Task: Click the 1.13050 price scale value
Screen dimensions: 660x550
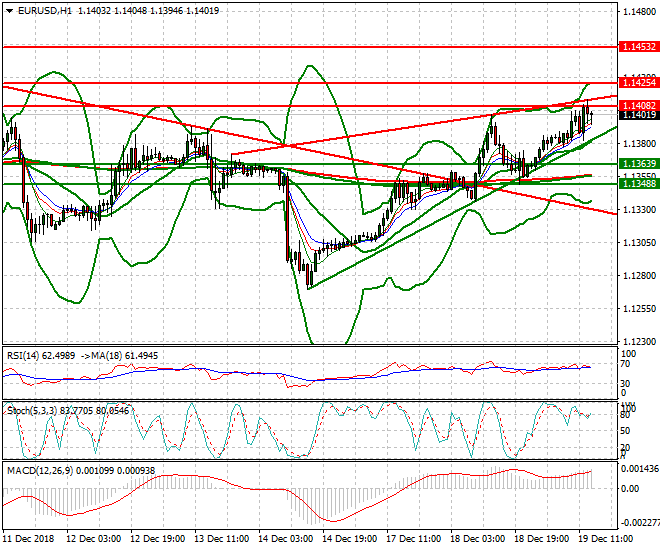Action: click(x=639, y=242)
